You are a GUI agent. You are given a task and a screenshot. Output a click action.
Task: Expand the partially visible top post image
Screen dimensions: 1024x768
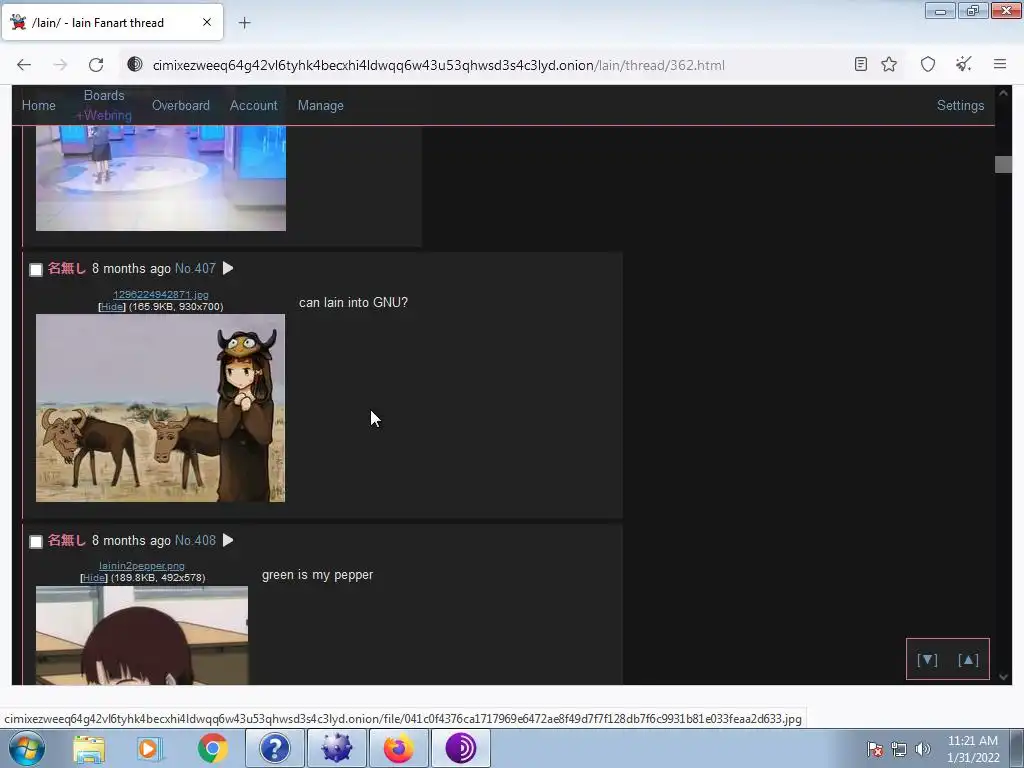point(161,178)
